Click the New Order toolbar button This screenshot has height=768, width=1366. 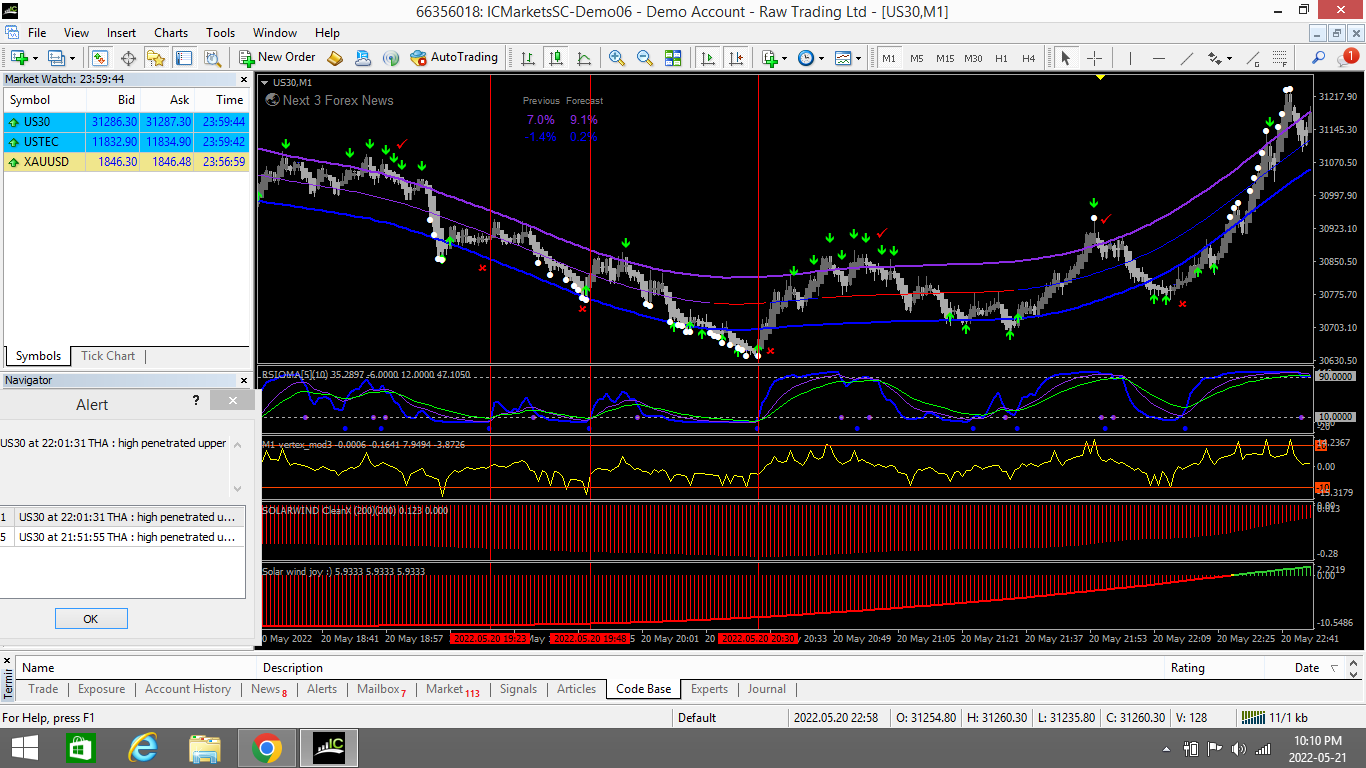click(277, 58)
